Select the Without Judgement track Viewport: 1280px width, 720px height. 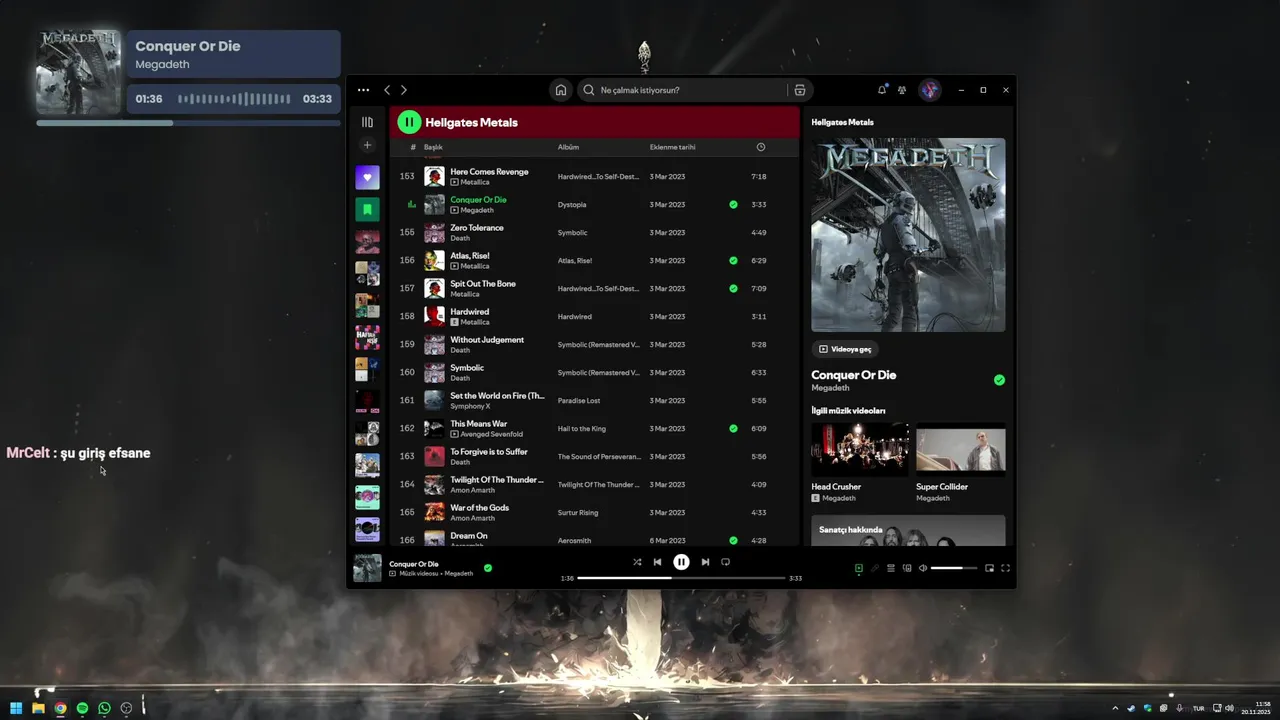point(594,344)
